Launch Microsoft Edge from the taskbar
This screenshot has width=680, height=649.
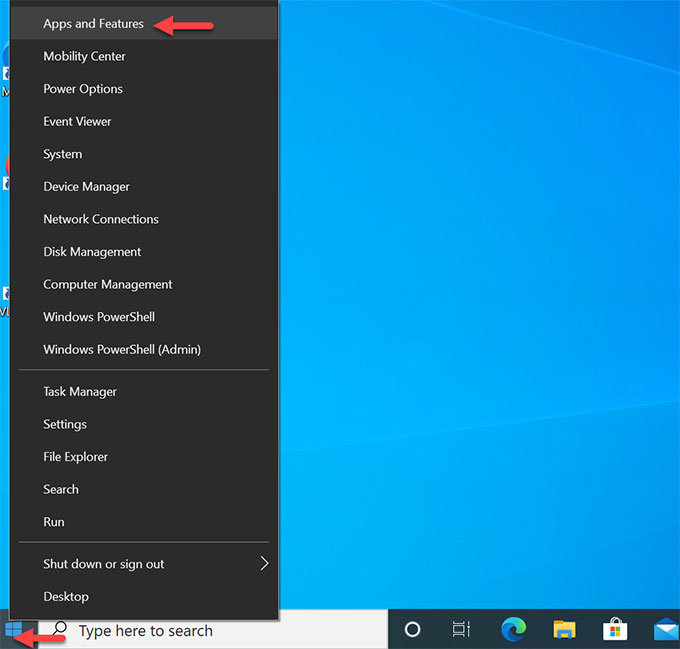coord(513,629)
